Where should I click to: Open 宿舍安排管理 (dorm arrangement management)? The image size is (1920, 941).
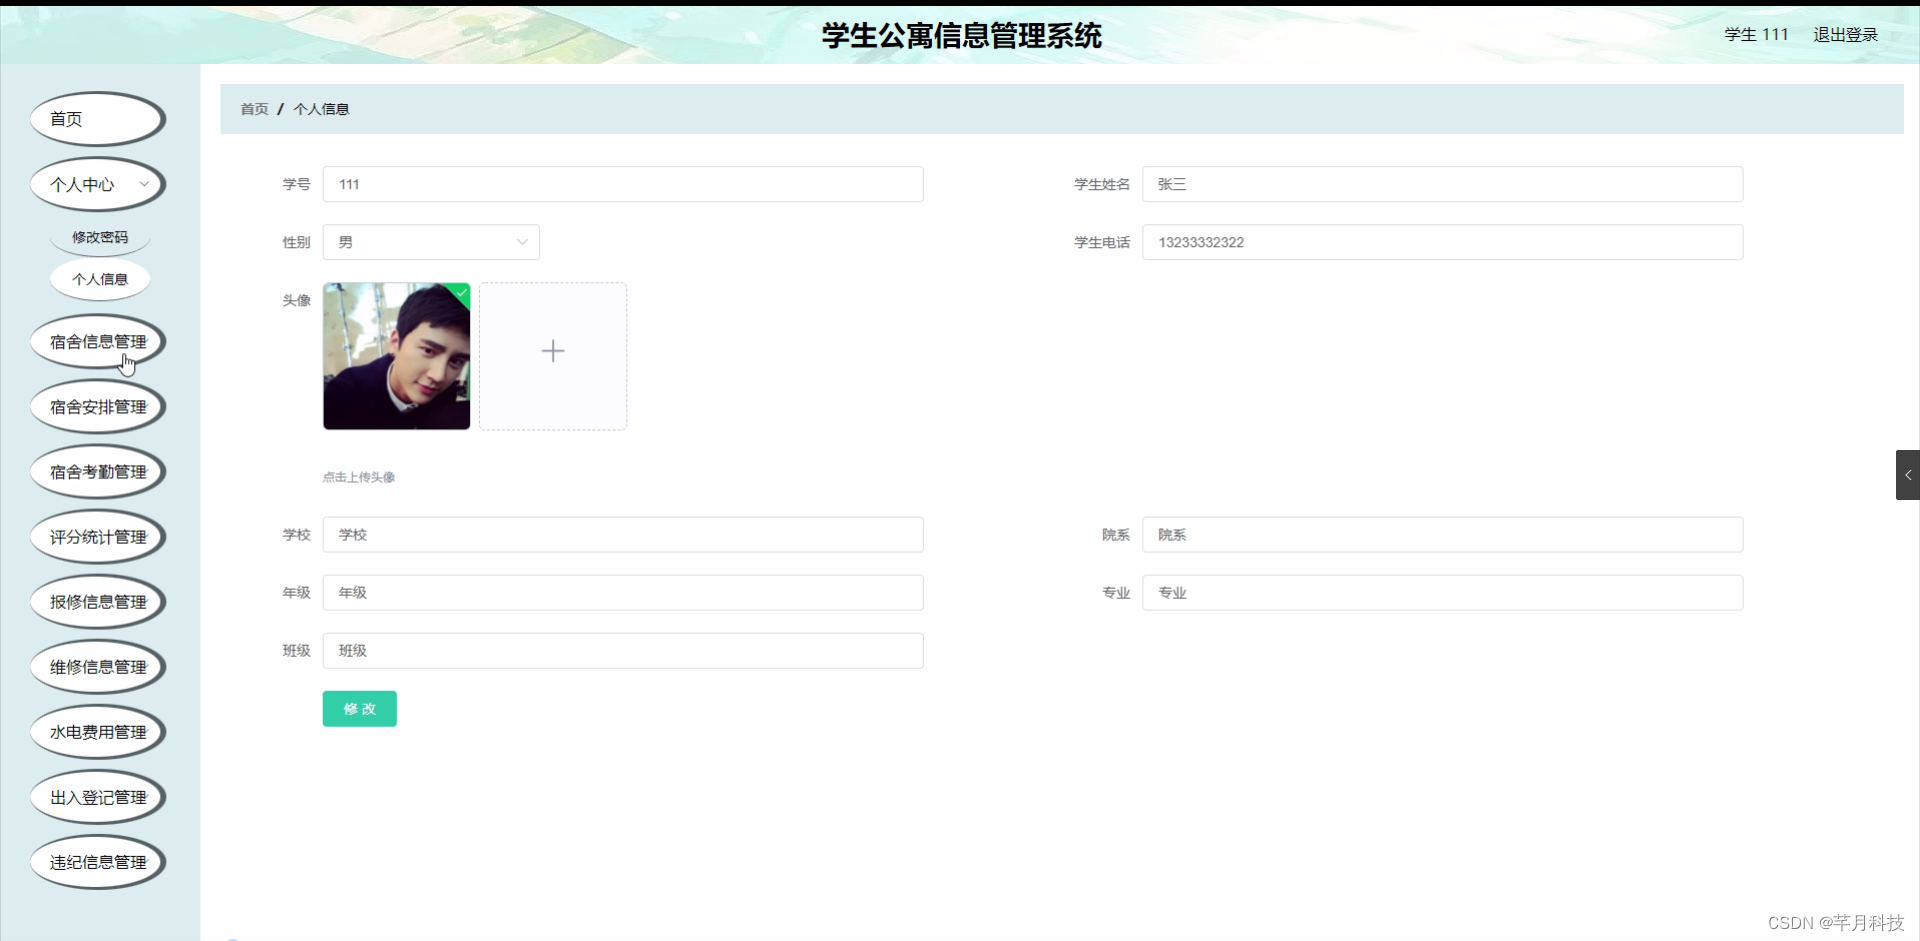click(98, 407)
